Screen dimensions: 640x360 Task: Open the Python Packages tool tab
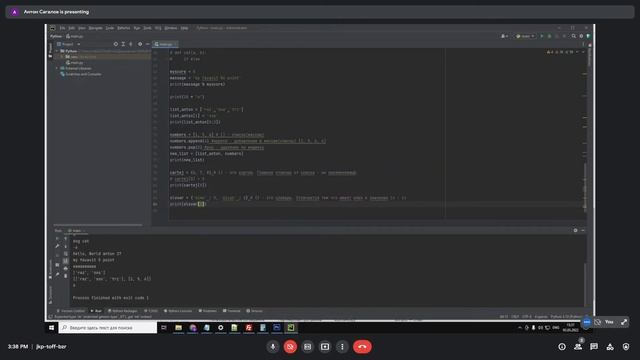tap(122, 311)
